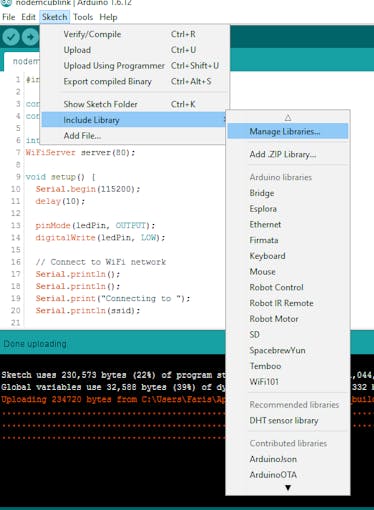Include the Robot Control library

click(288, 287)
